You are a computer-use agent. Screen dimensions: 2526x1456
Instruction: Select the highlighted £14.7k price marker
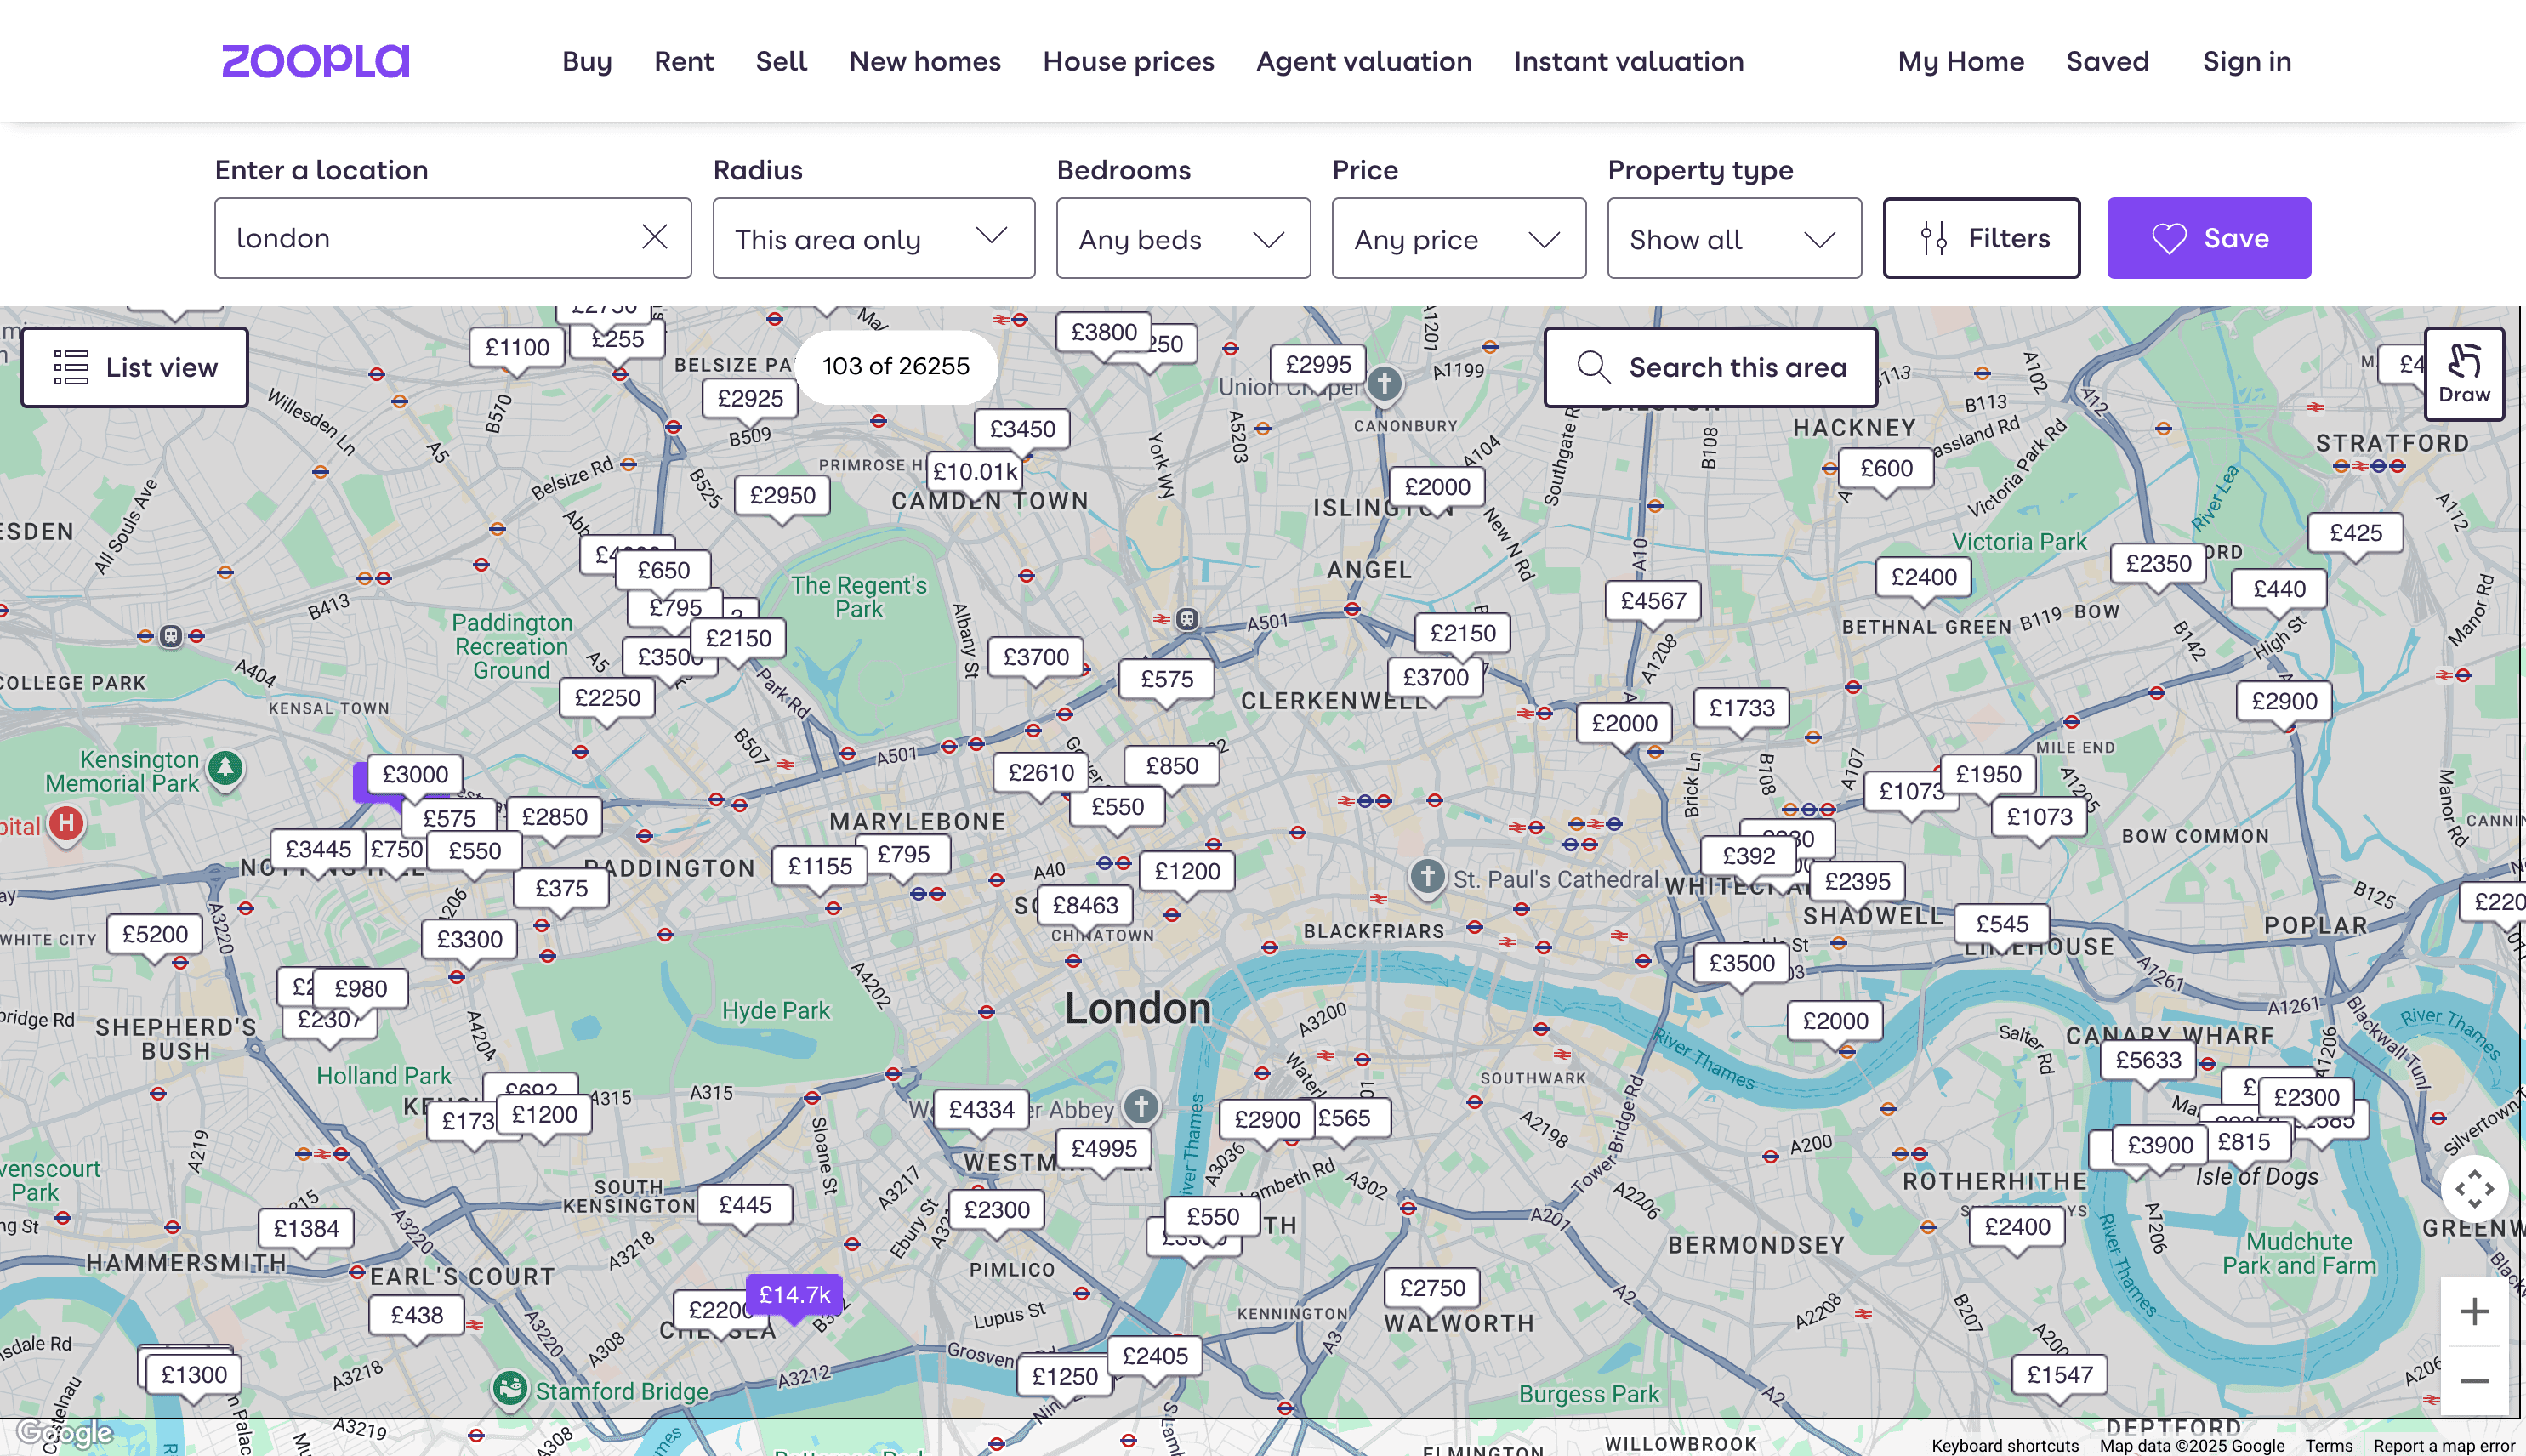(x=794, y=1295)
